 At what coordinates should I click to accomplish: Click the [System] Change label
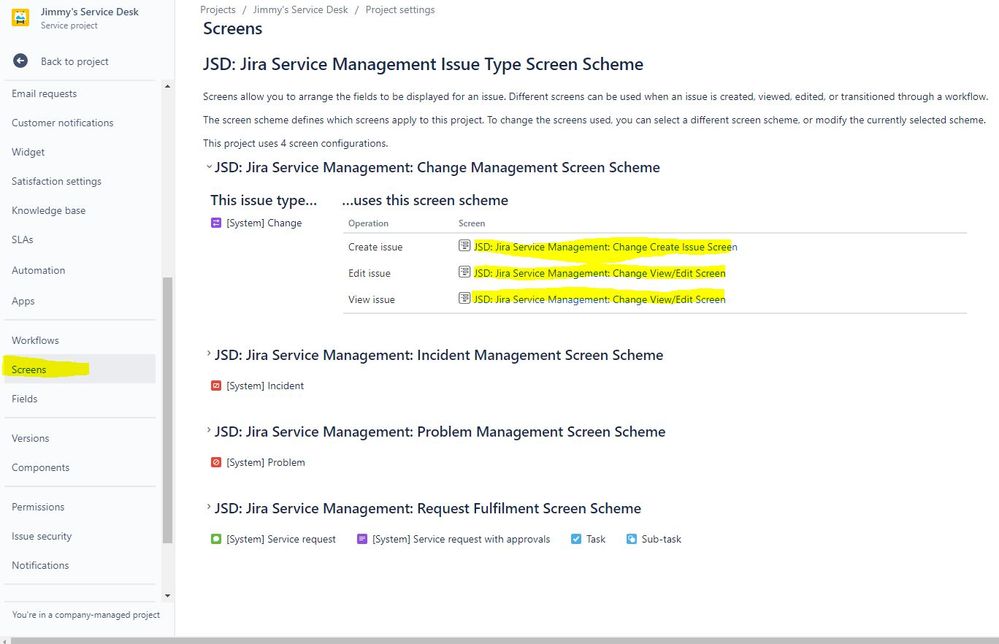click(264, 223)
